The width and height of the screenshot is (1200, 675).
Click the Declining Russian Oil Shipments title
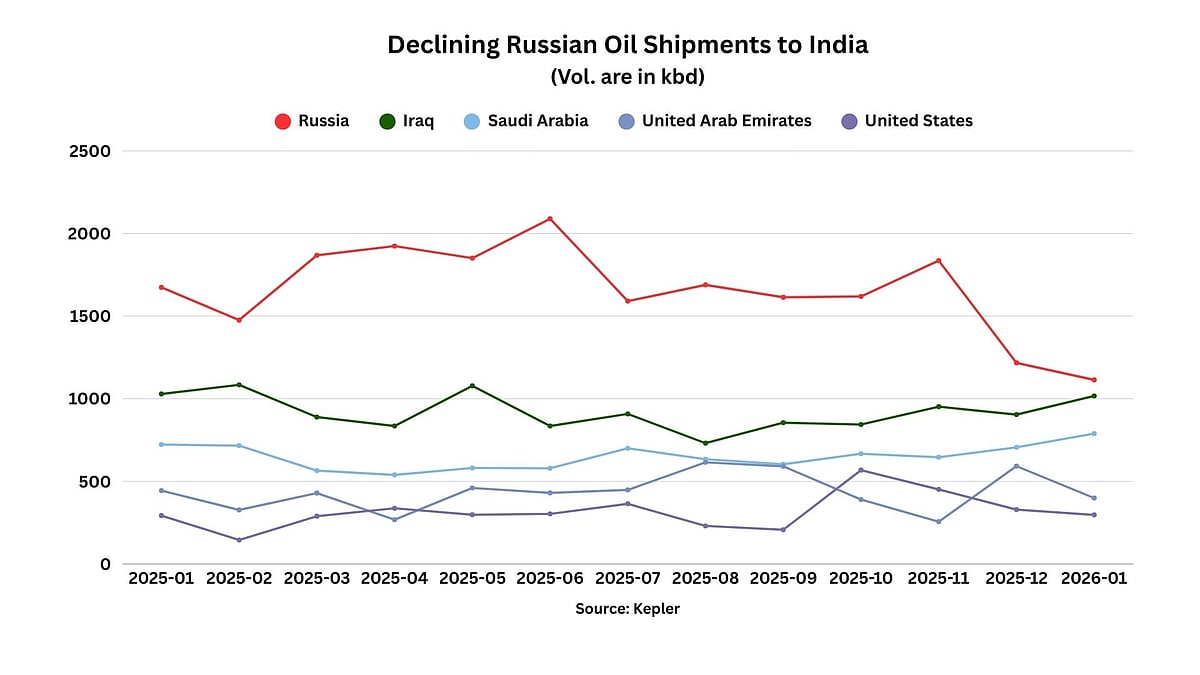click(627, 45)
